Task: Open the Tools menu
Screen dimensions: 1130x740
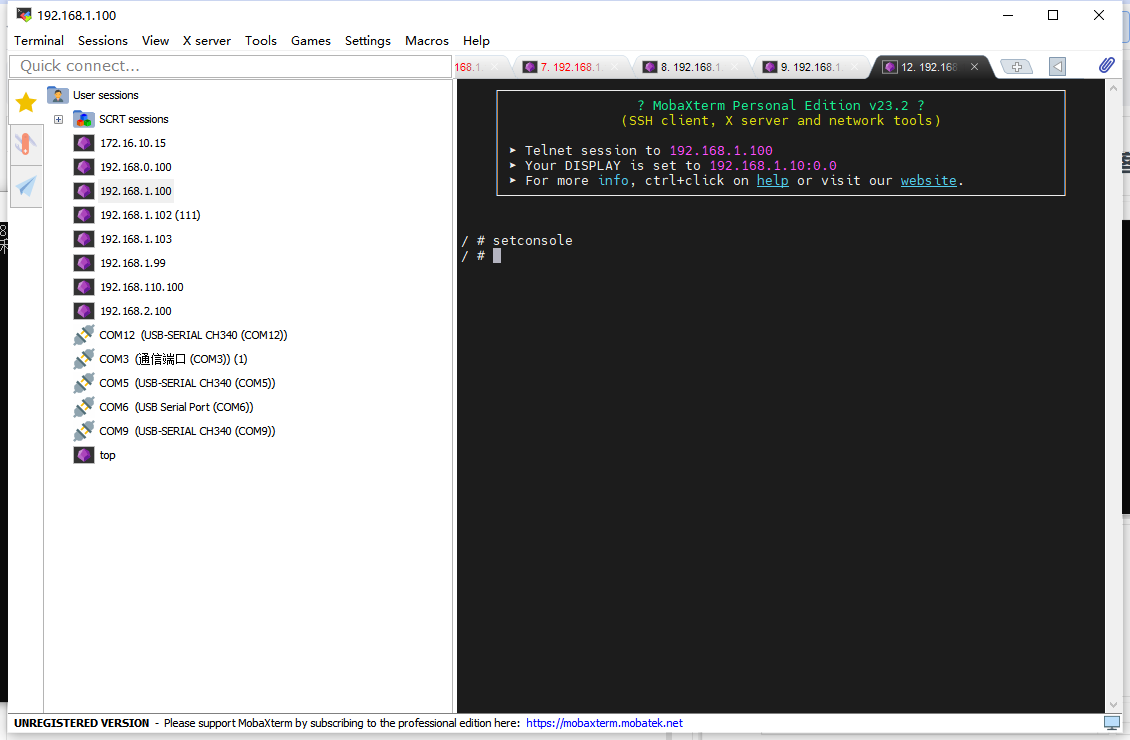Action: click(261, 40)
